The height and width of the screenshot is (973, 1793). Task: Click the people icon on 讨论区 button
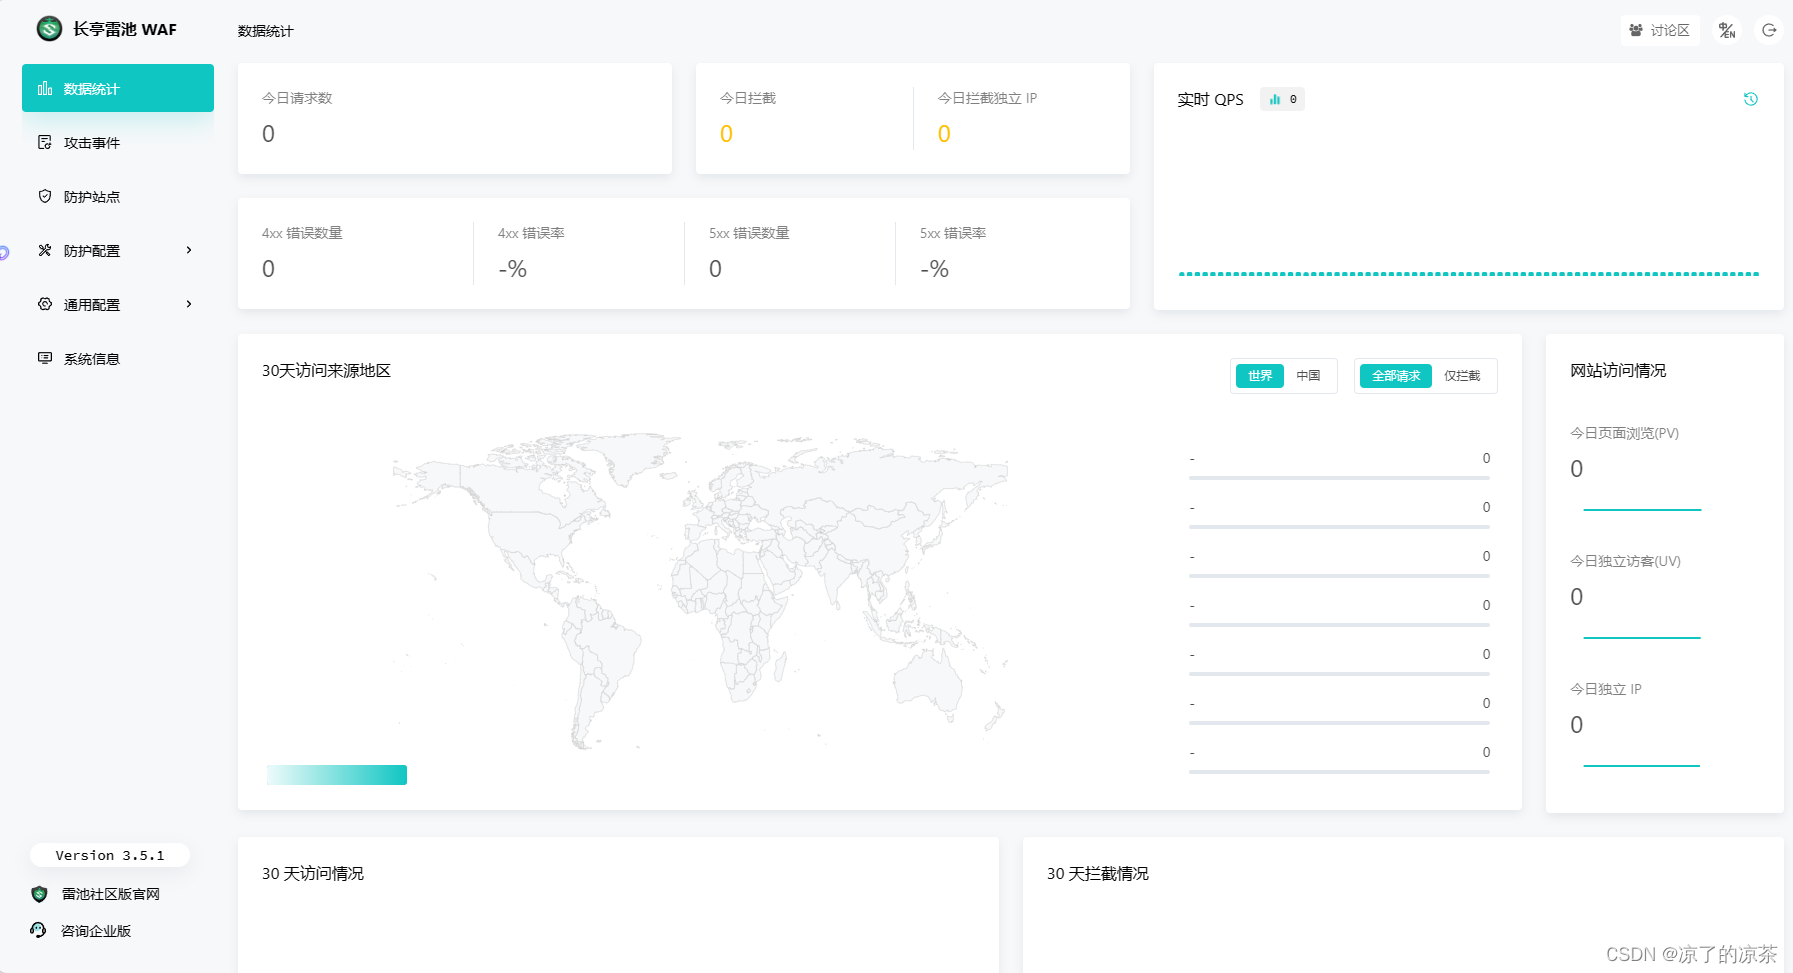pos(1636,30)
